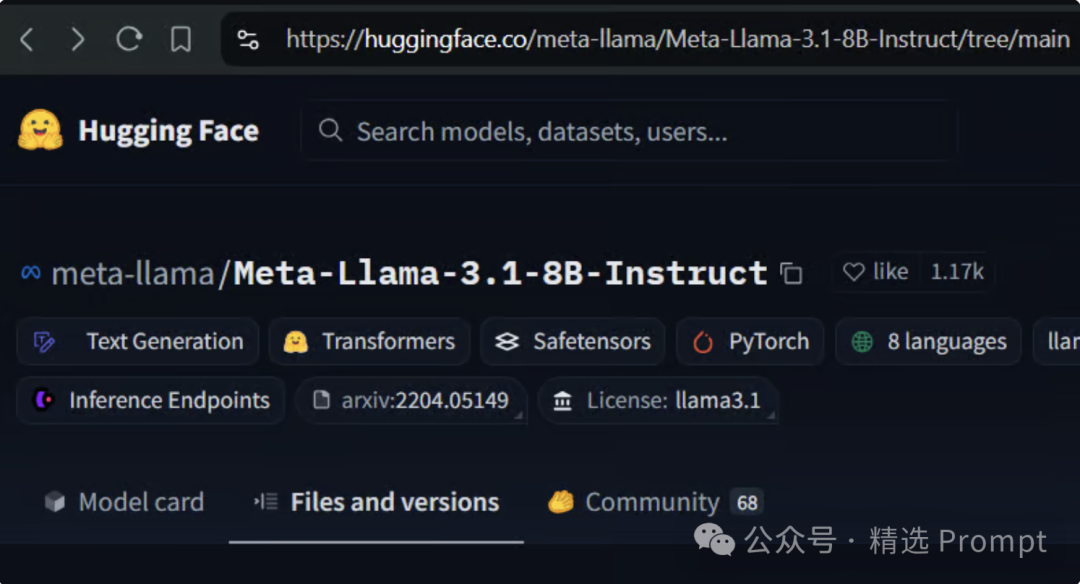Click the huggingface.co URL in the address bar
The width and height of the screenshot is (1080, 584).
coord(678,39)
